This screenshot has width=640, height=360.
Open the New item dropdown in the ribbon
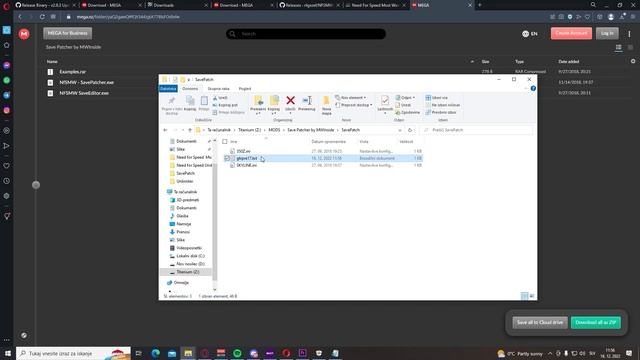[x=351, y=98]
